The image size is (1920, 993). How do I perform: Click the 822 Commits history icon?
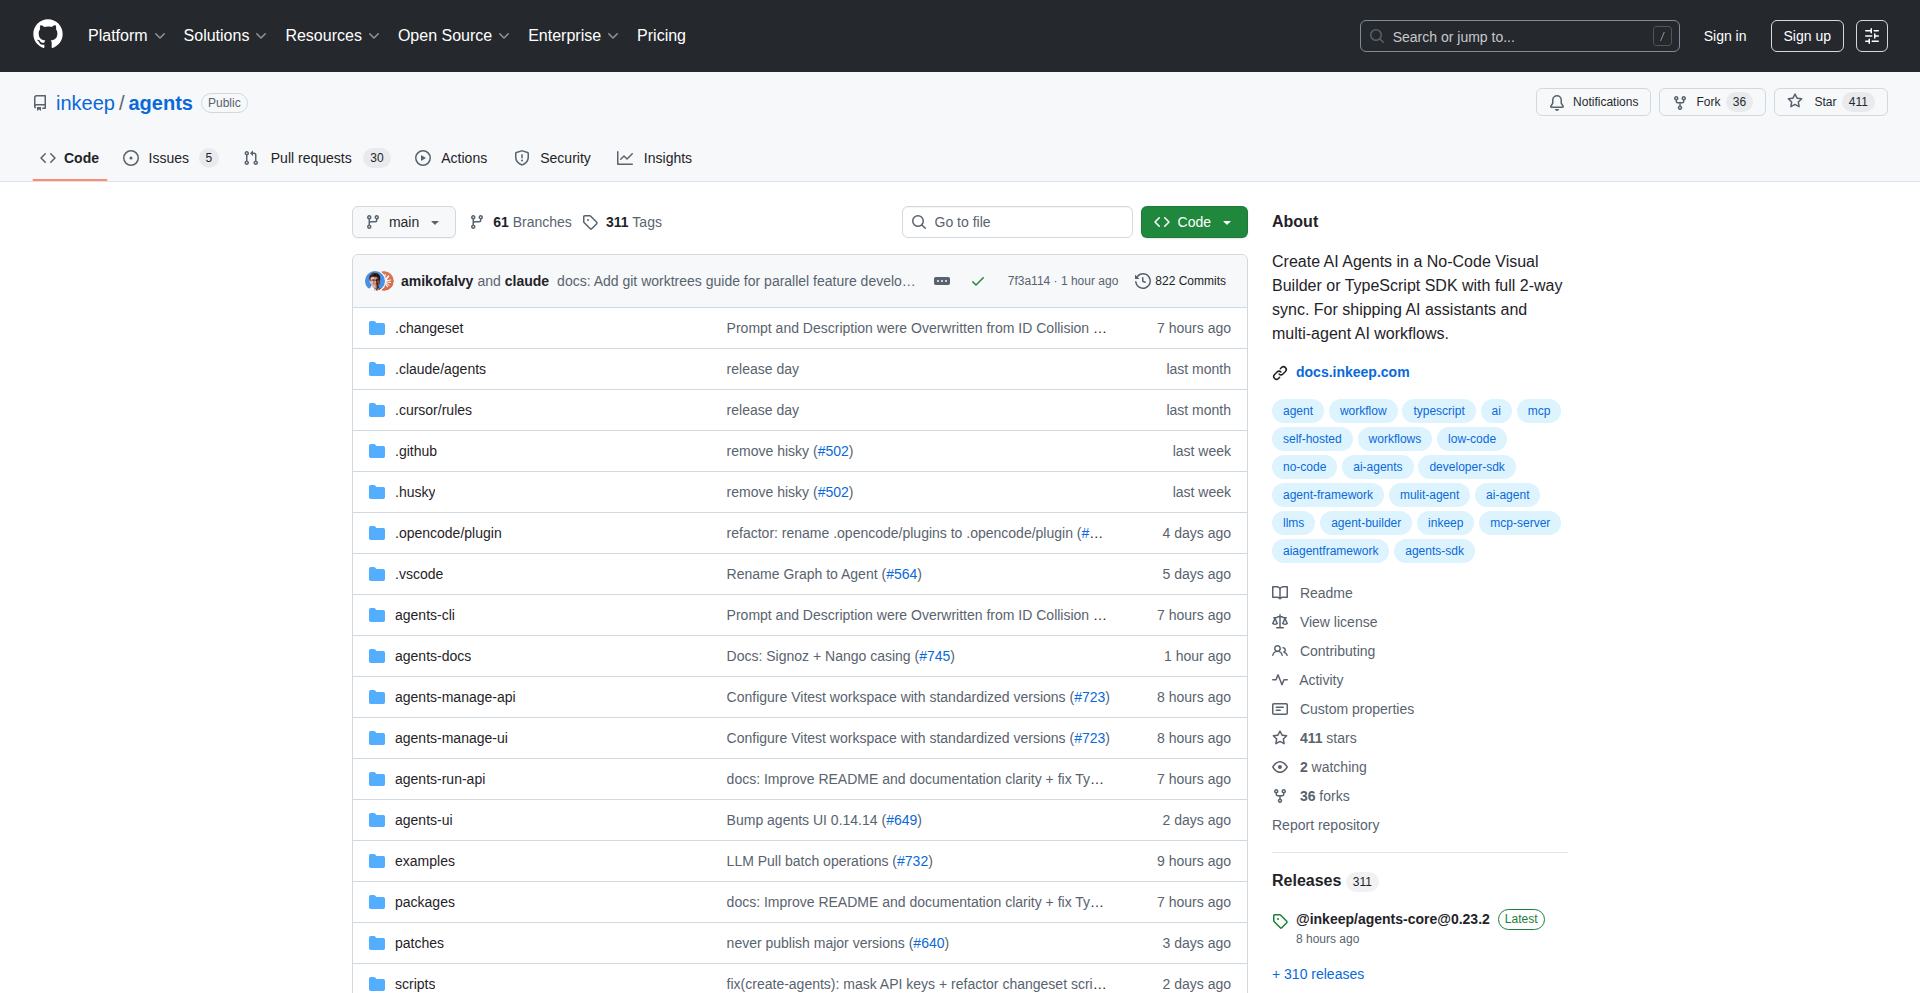[1143, 281]
